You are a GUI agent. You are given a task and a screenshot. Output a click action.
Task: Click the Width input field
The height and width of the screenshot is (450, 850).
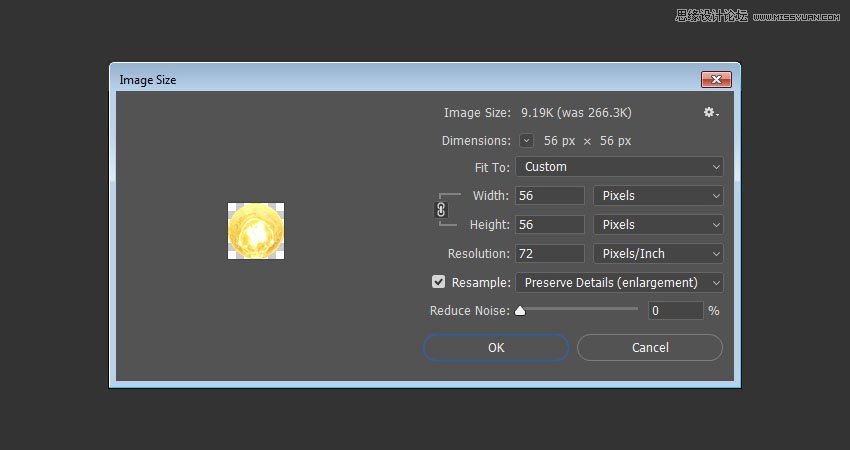coord(550,196)
